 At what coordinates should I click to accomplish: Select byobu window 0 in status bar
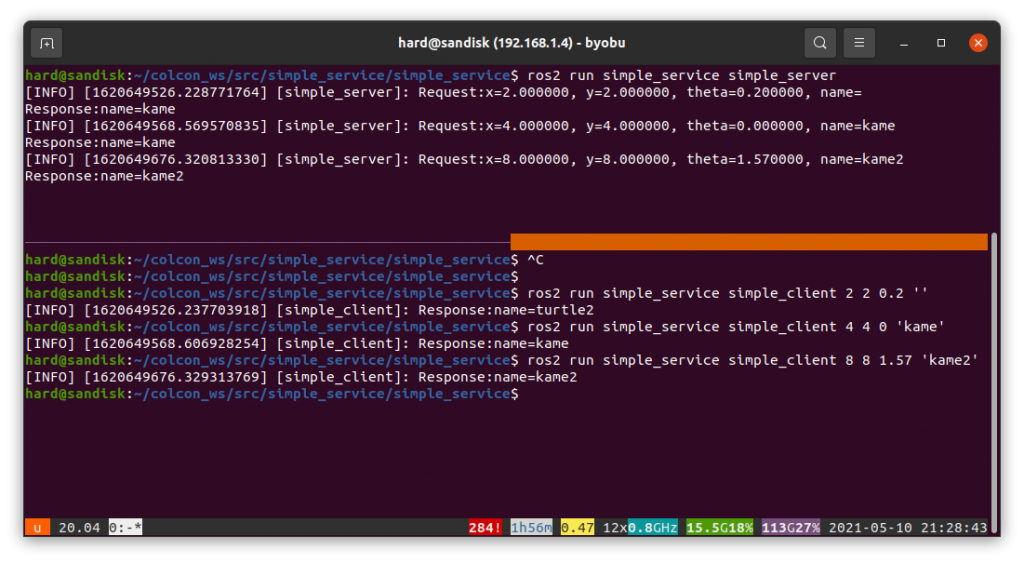[x=125, y=527]
